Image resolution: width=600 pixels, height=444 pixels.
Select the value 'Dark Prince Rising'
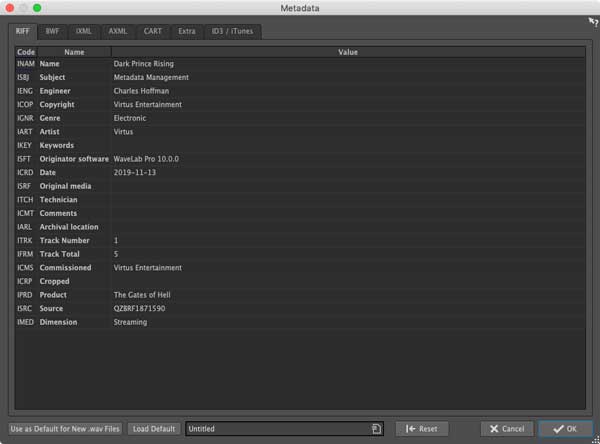coord(143,64)
